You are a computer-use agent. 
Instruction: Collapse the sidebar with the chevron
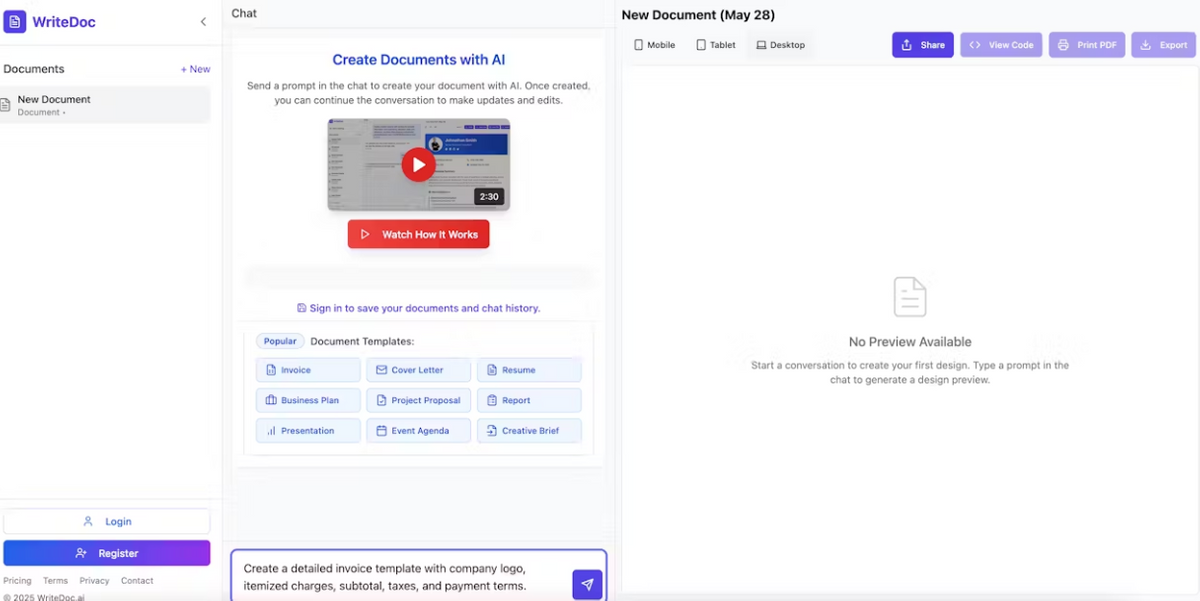203,21
